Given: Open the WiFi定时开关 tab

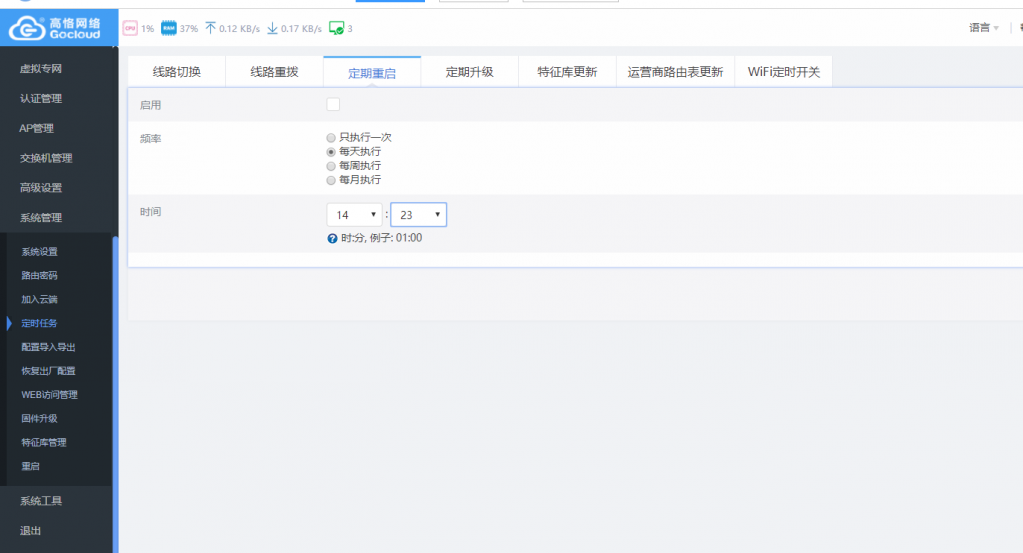Looking at the screenshot, I should coord(783,72).
